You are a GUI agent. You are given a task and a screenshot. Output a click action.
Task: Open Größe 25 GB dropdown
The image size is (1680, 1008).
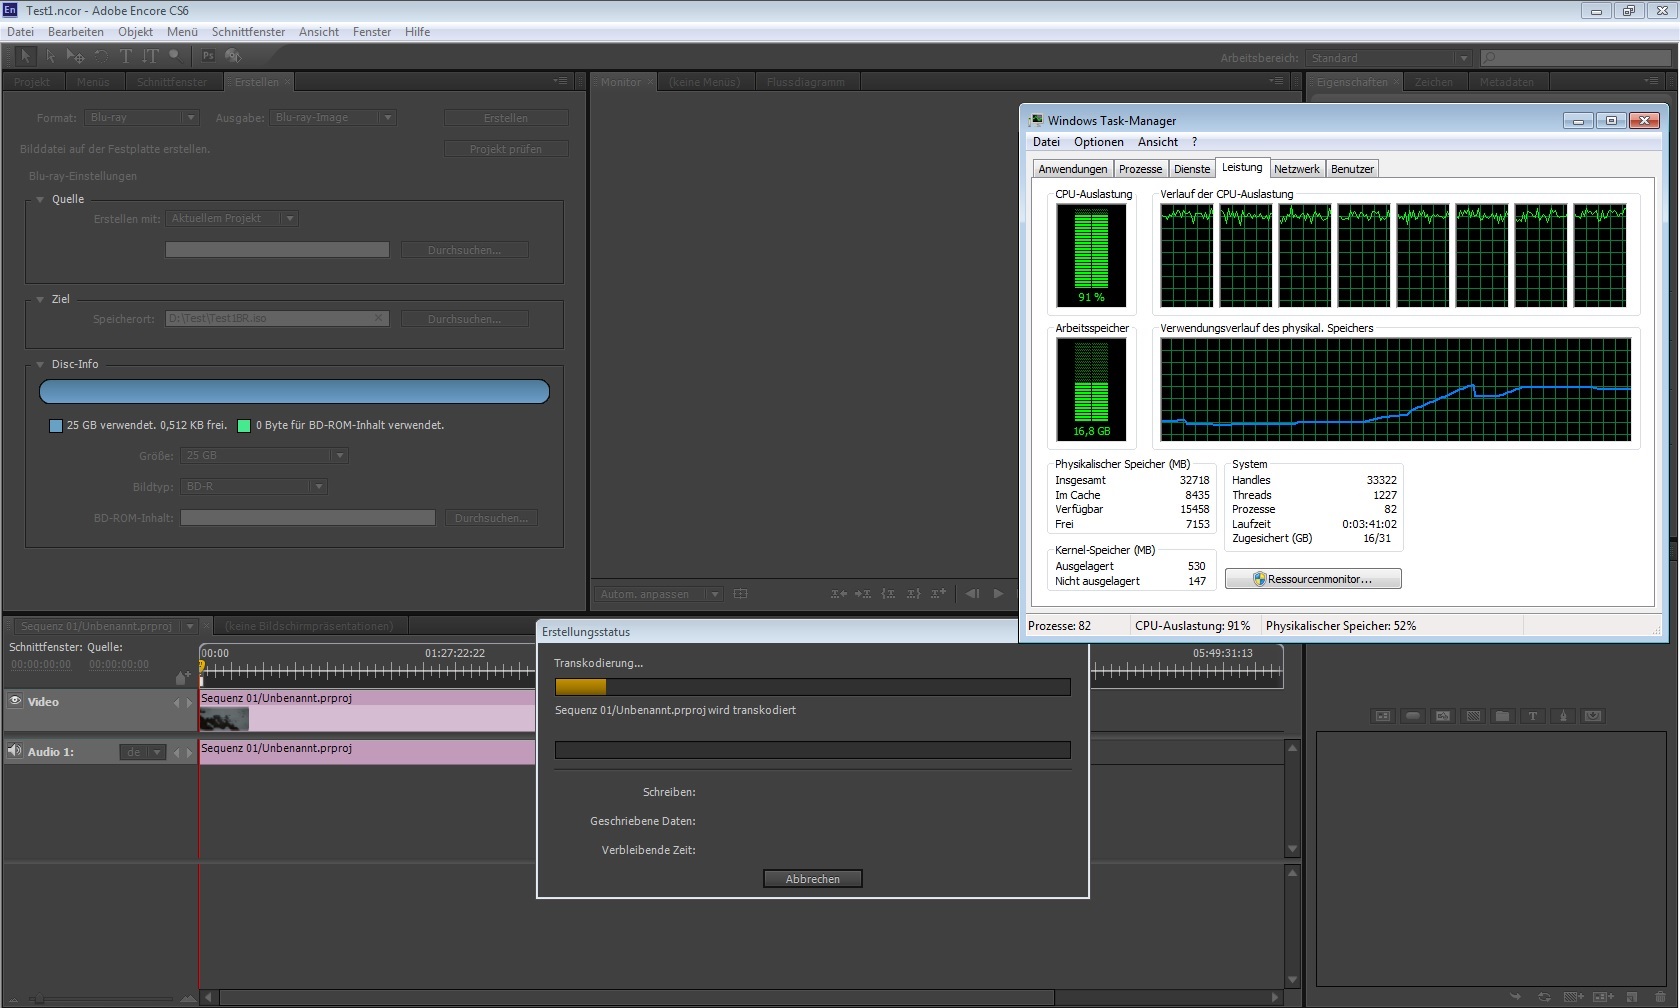click(264, 456)
